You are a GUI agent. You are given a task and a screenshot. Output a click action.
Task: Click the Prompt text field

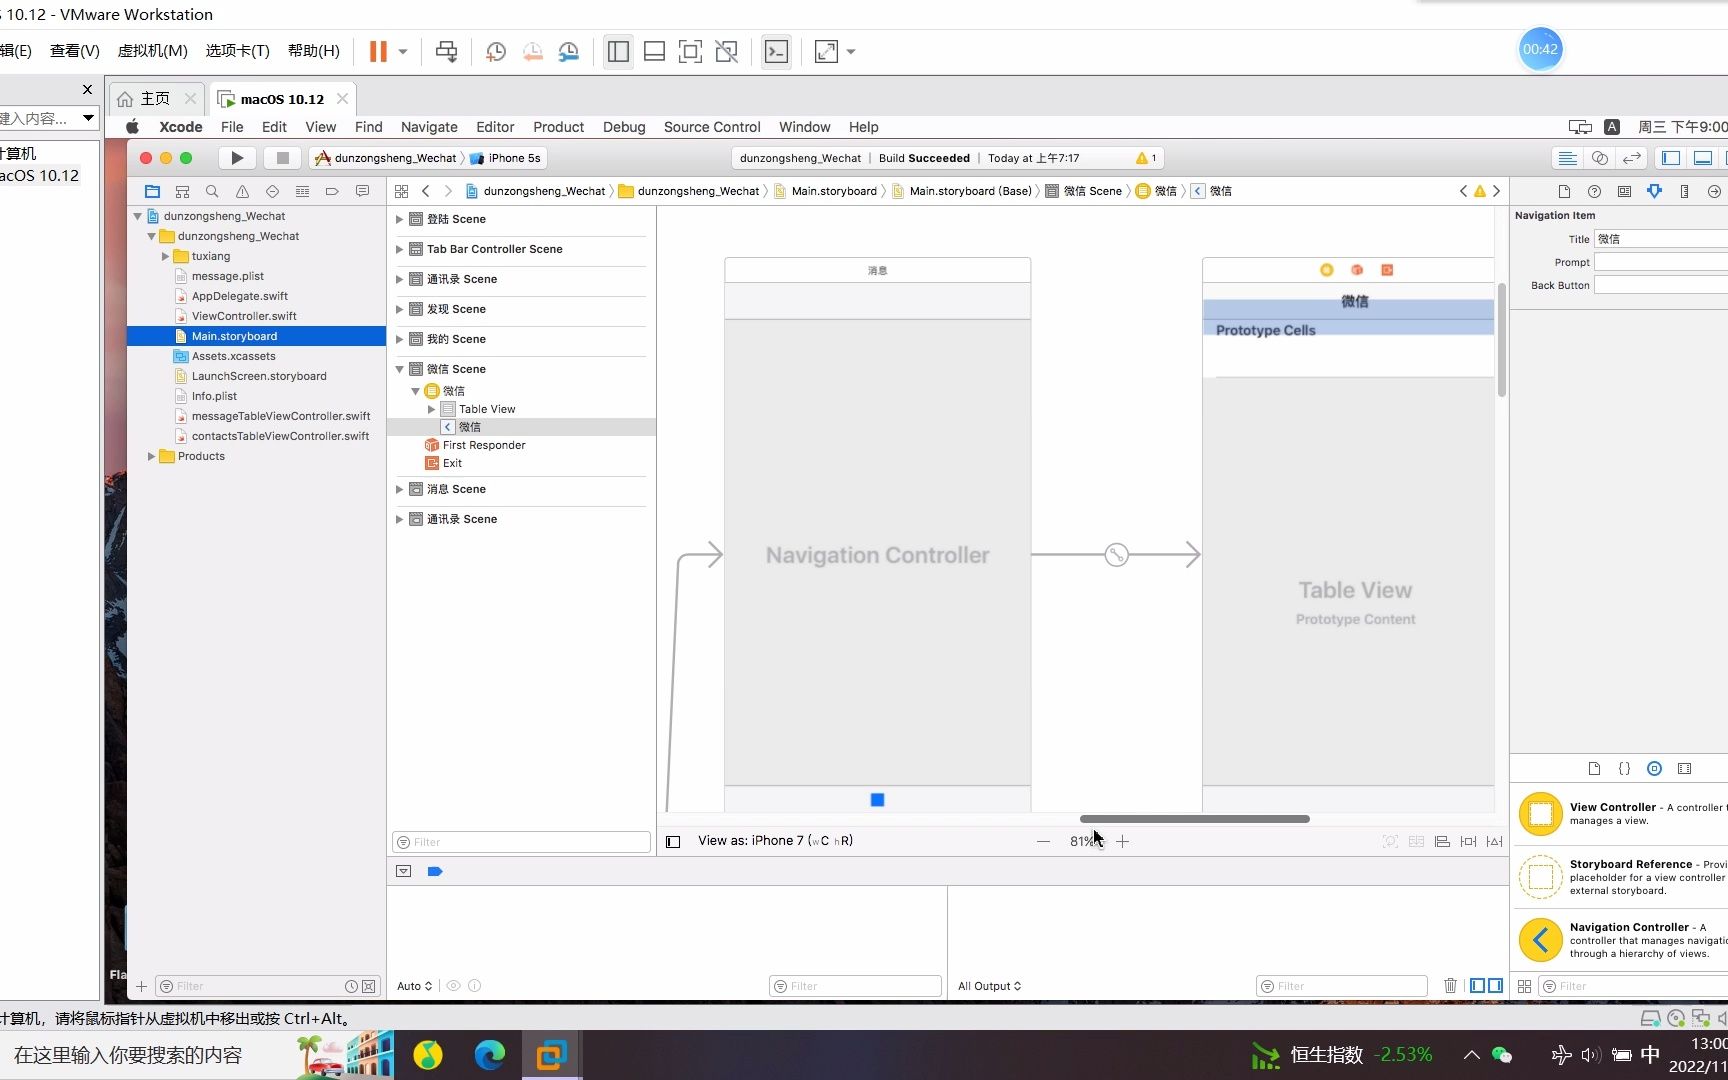coord(1661,262)
